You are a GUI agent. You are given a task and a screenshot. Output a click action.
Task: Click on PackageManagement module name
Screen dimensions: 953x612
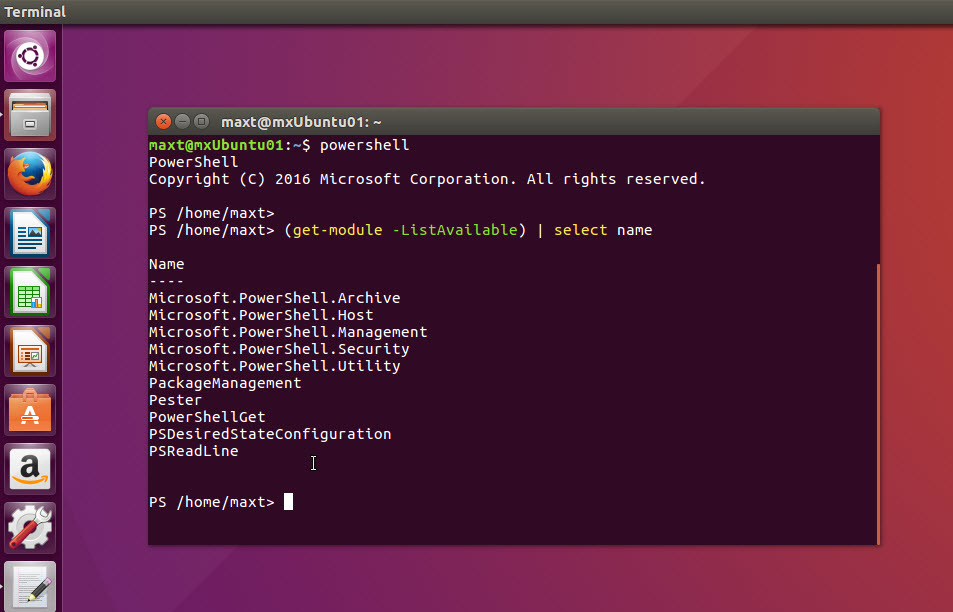pyautogui.click(x=225, y=383)
